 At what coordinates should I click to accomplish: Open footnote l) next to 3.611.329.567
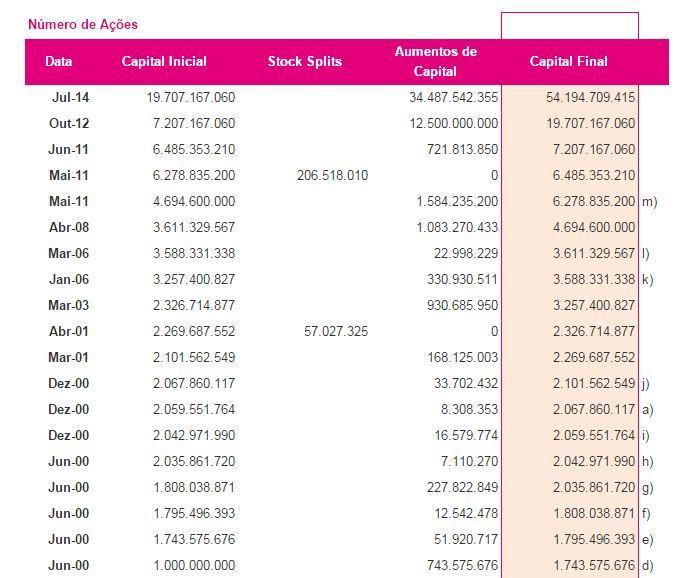click(646, 253)
